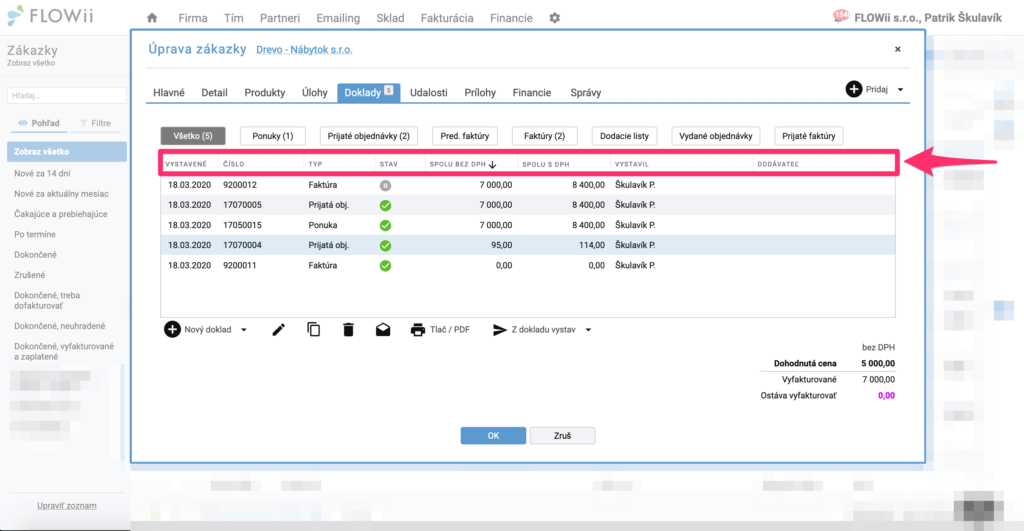
Task: Click green check status of 9200011
Action: 385,266
